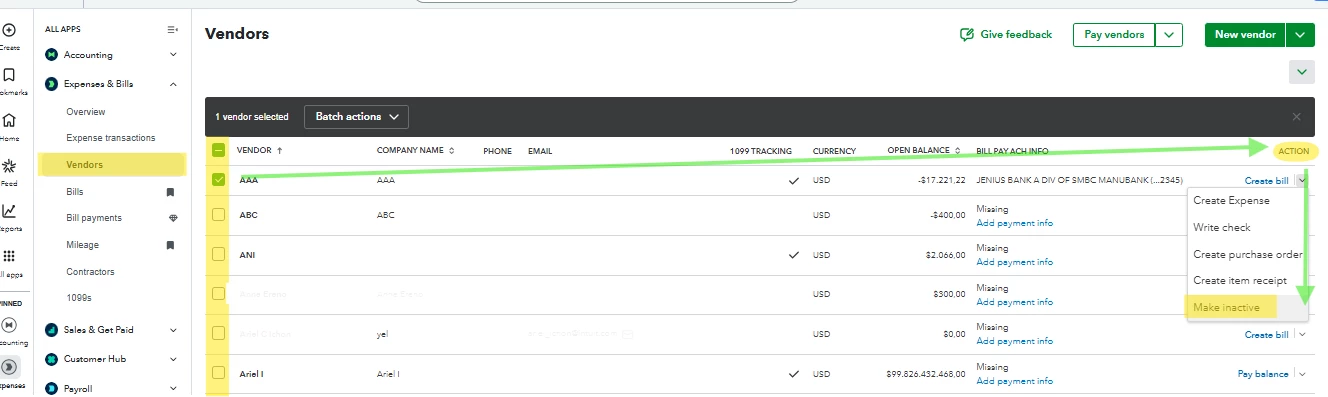The width and height of the screenshot is (1328, 397).
Task: Open the Pay vendors dropdown arrow
Action: (x=1169, y=35)
